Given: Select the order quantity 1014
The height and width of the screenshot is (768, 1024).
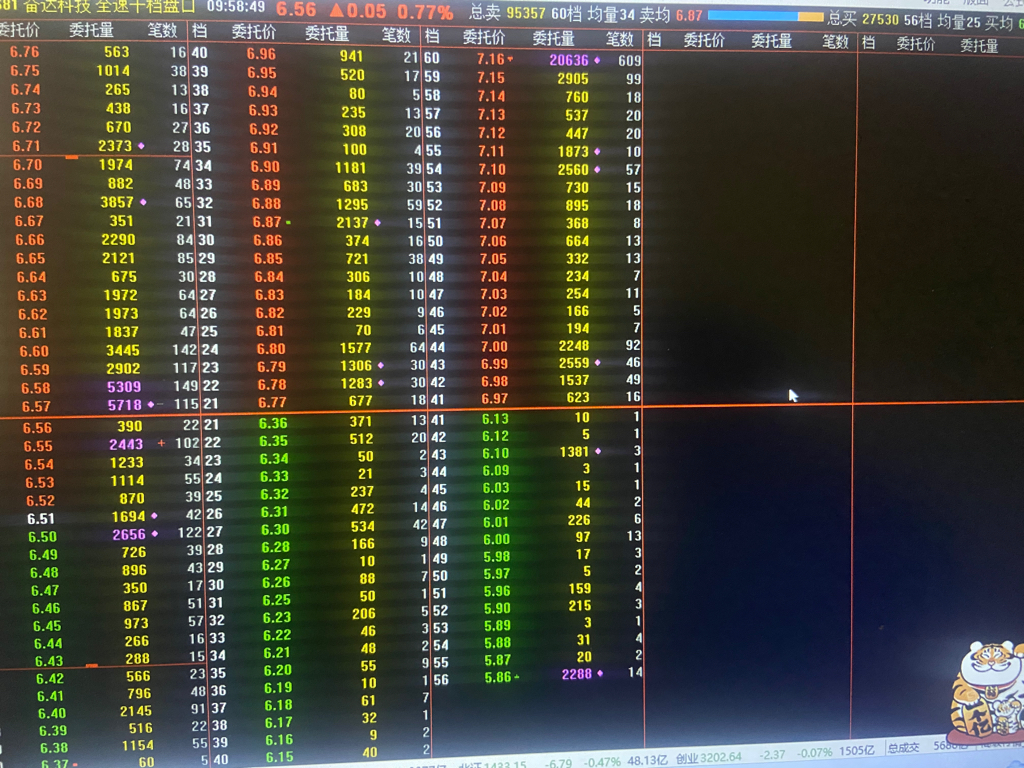Looking at the screenshot, I should [x=113, y=71].
